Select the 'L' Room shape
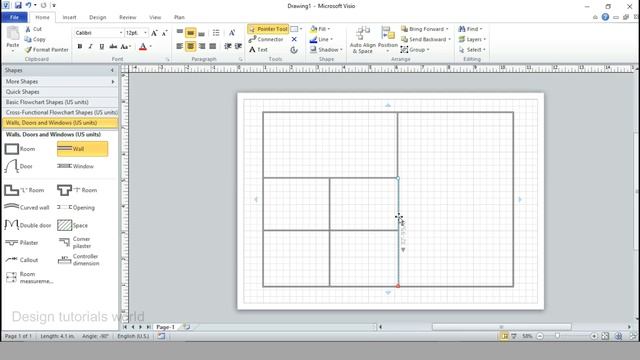The height and width of the screenshot is (360, 640). coord(24,190)
